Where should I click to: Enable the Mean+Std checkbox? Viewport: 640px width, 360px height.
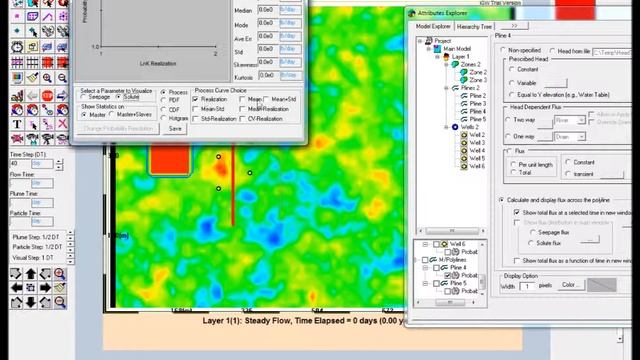(266, 99)
